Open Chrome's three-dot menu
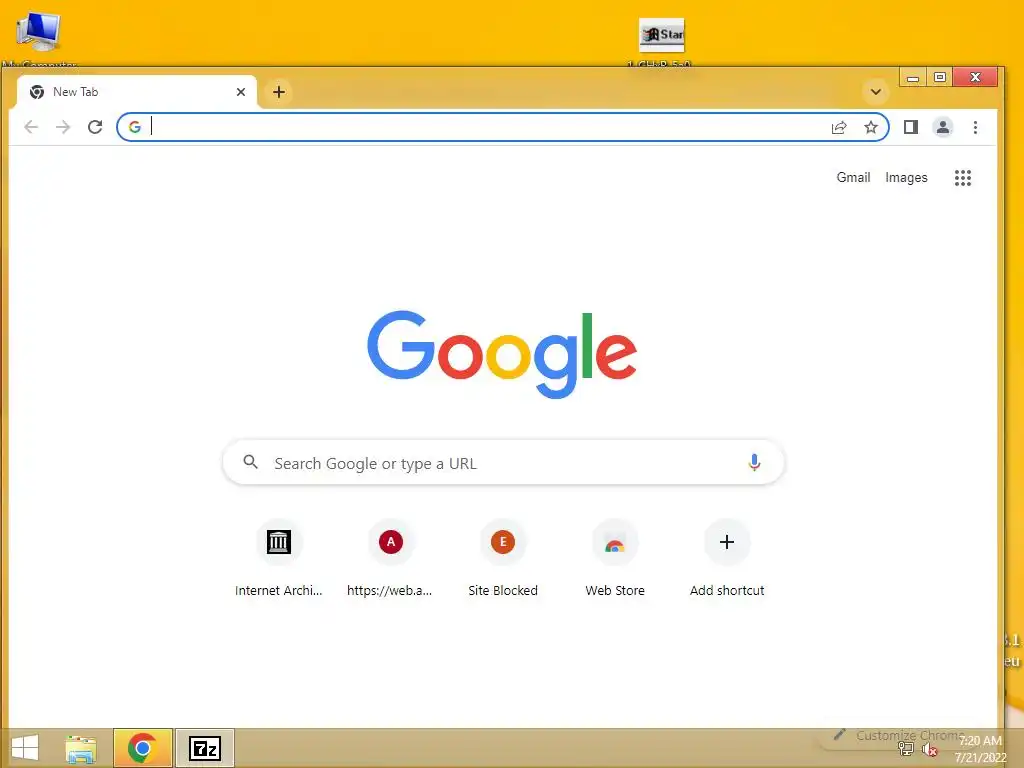Image resolution: width=1024 pixels, height=768 pixels. 975,127
